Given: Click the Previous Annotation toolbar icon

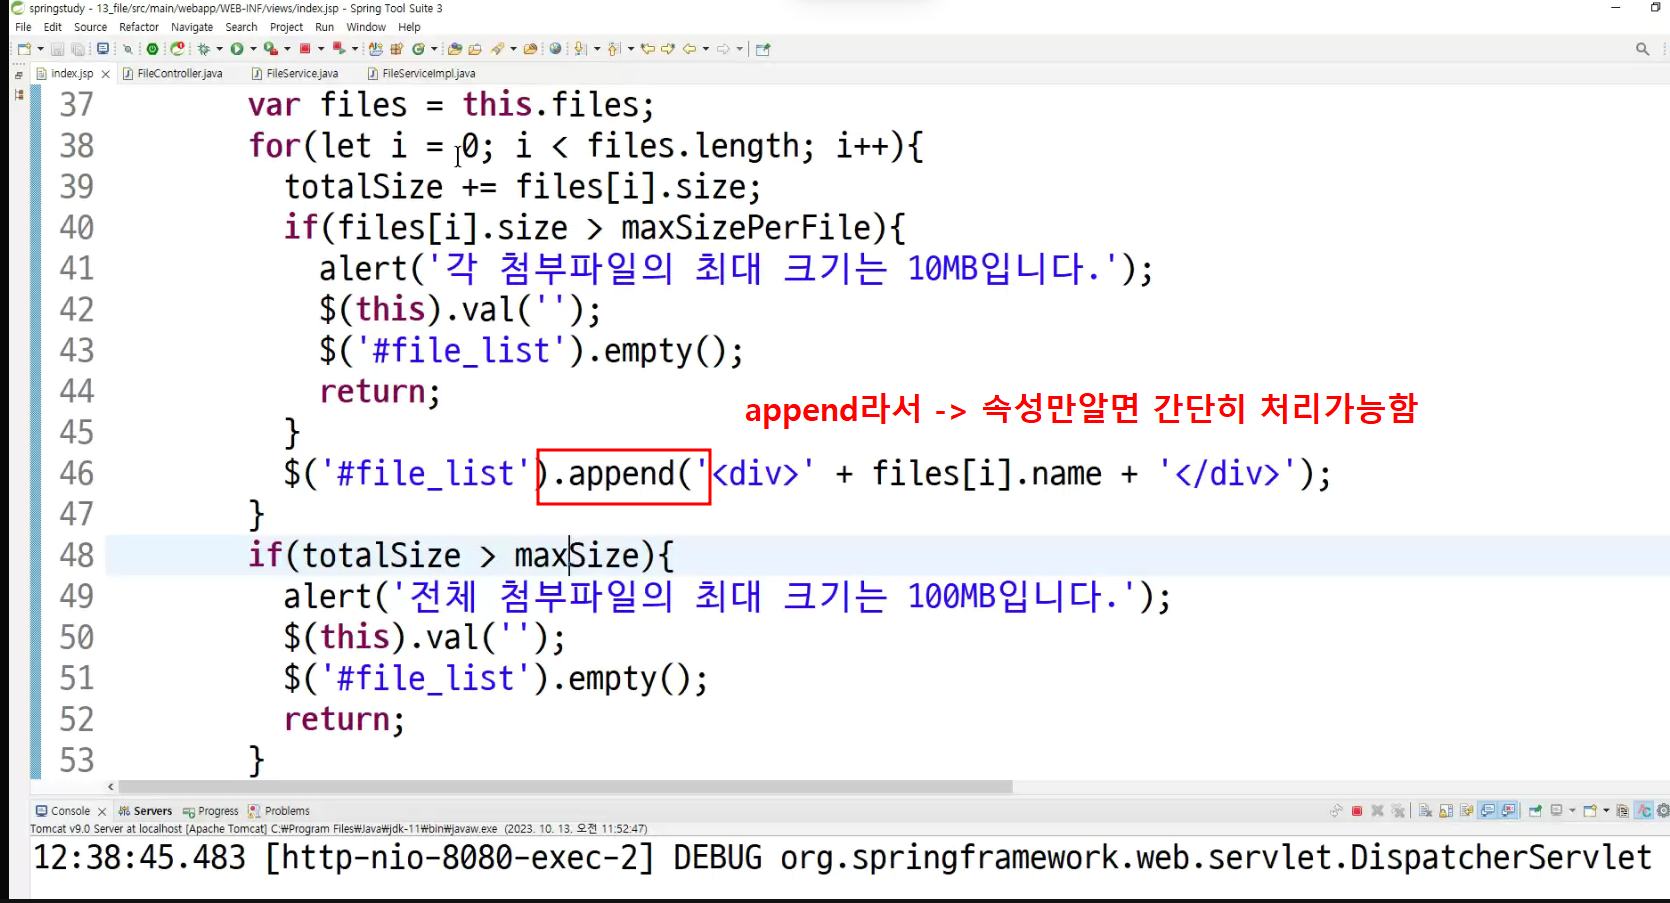Looking at the screenshot, I should (x=614, y=49).
